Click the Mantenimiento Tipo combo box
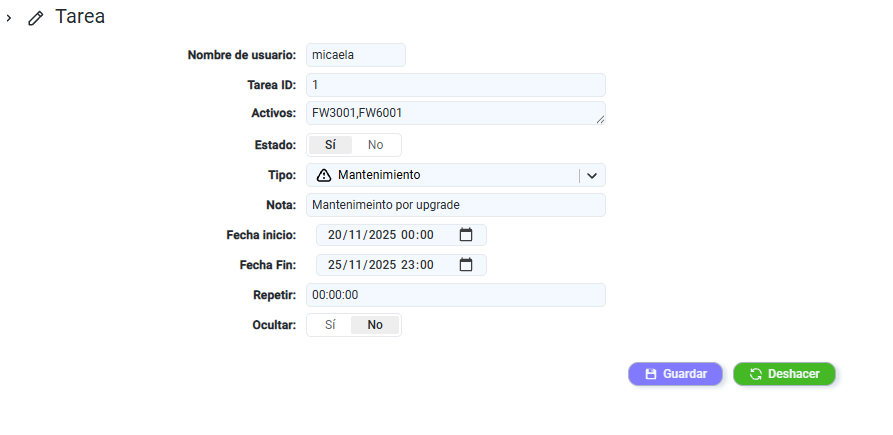The image size is (893, 435). [x=456, y=175]
